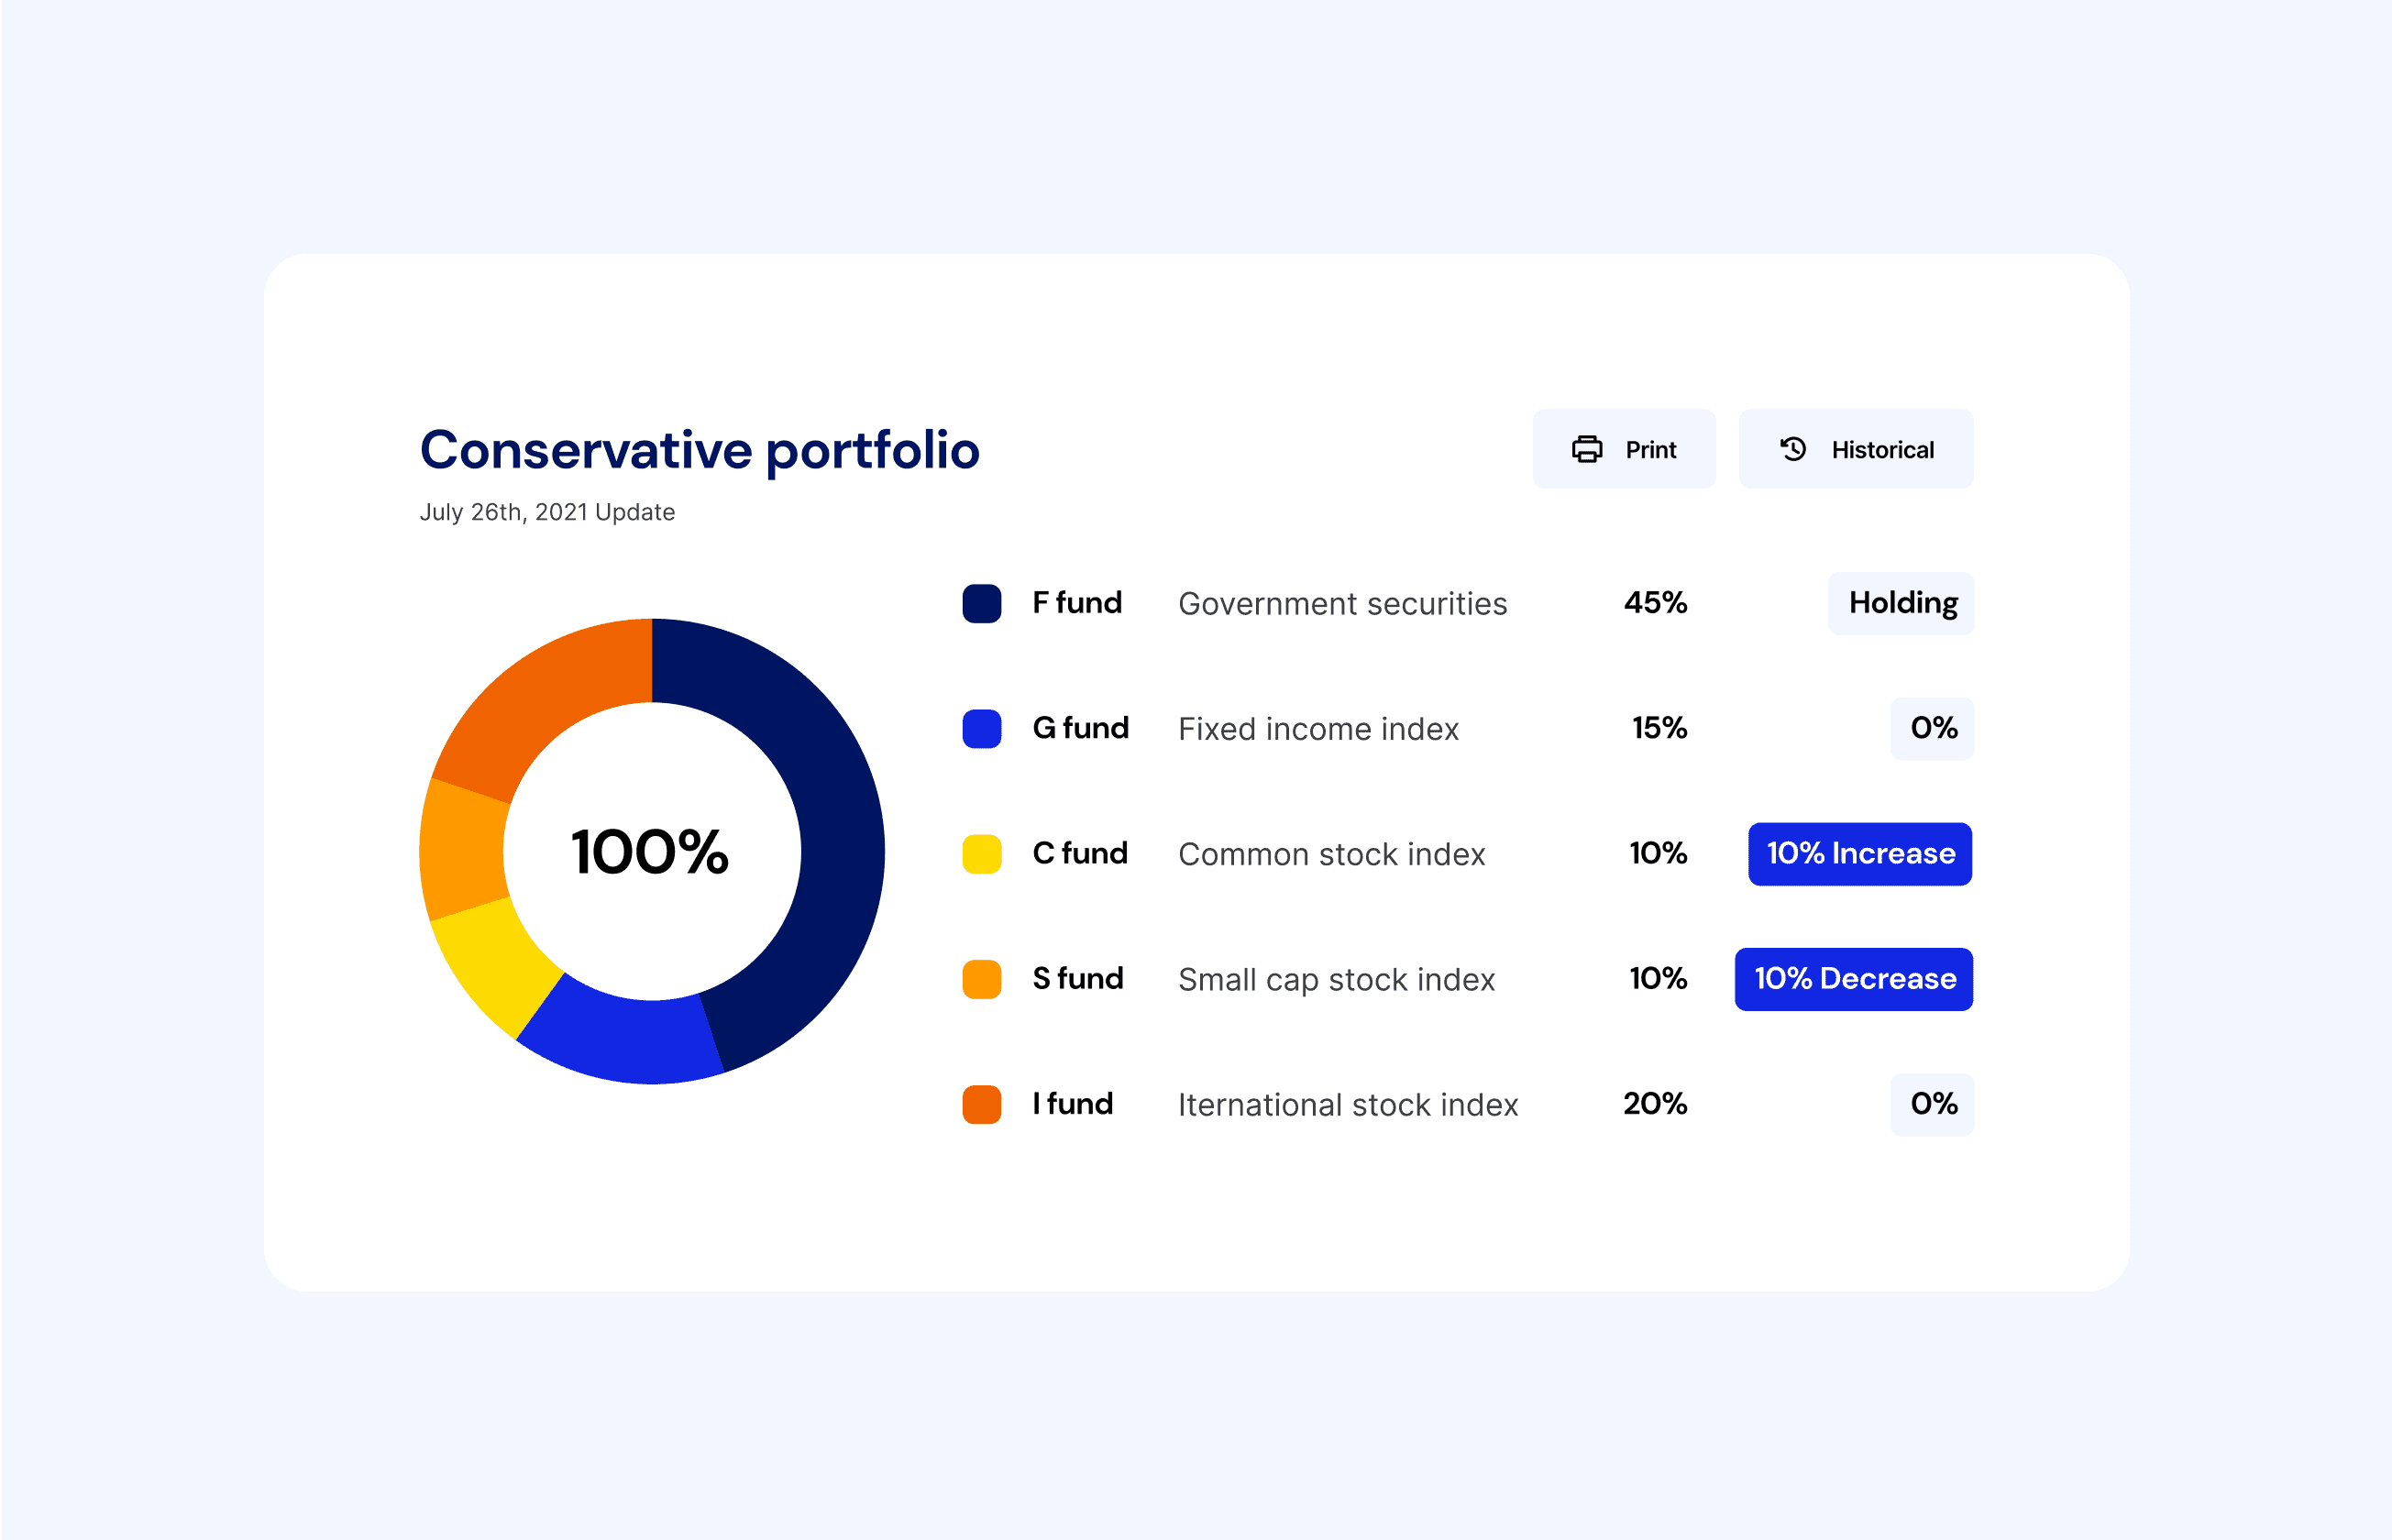Click the Holding status badge
2392x1540 pixels.
point(1901,603)
